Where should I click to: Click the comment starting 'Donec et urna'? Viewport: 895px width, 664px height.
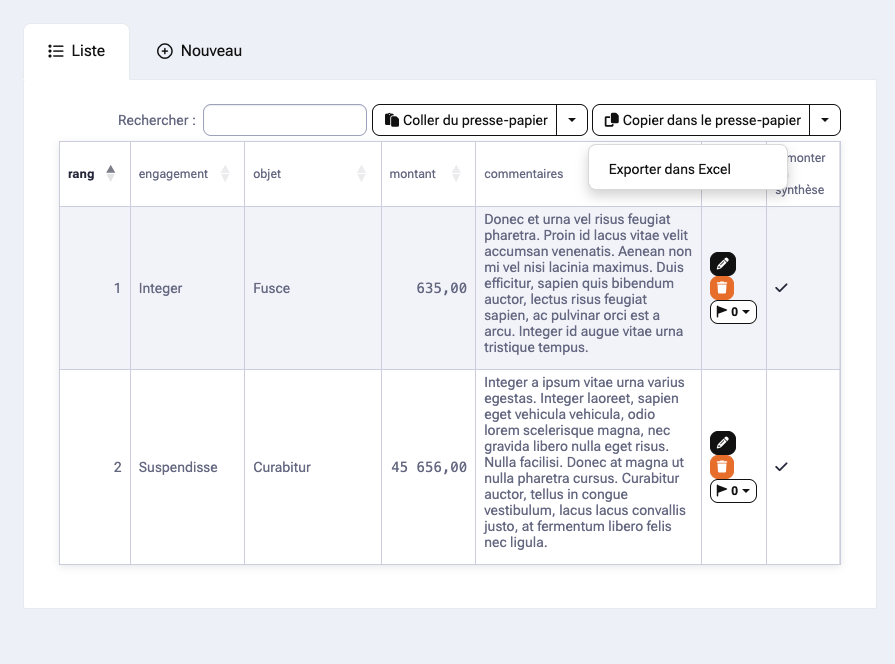click(588, 283)
